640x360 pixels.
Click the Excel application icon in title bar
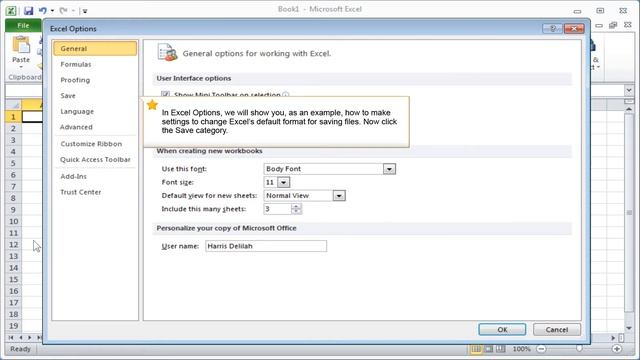(11, 11)
